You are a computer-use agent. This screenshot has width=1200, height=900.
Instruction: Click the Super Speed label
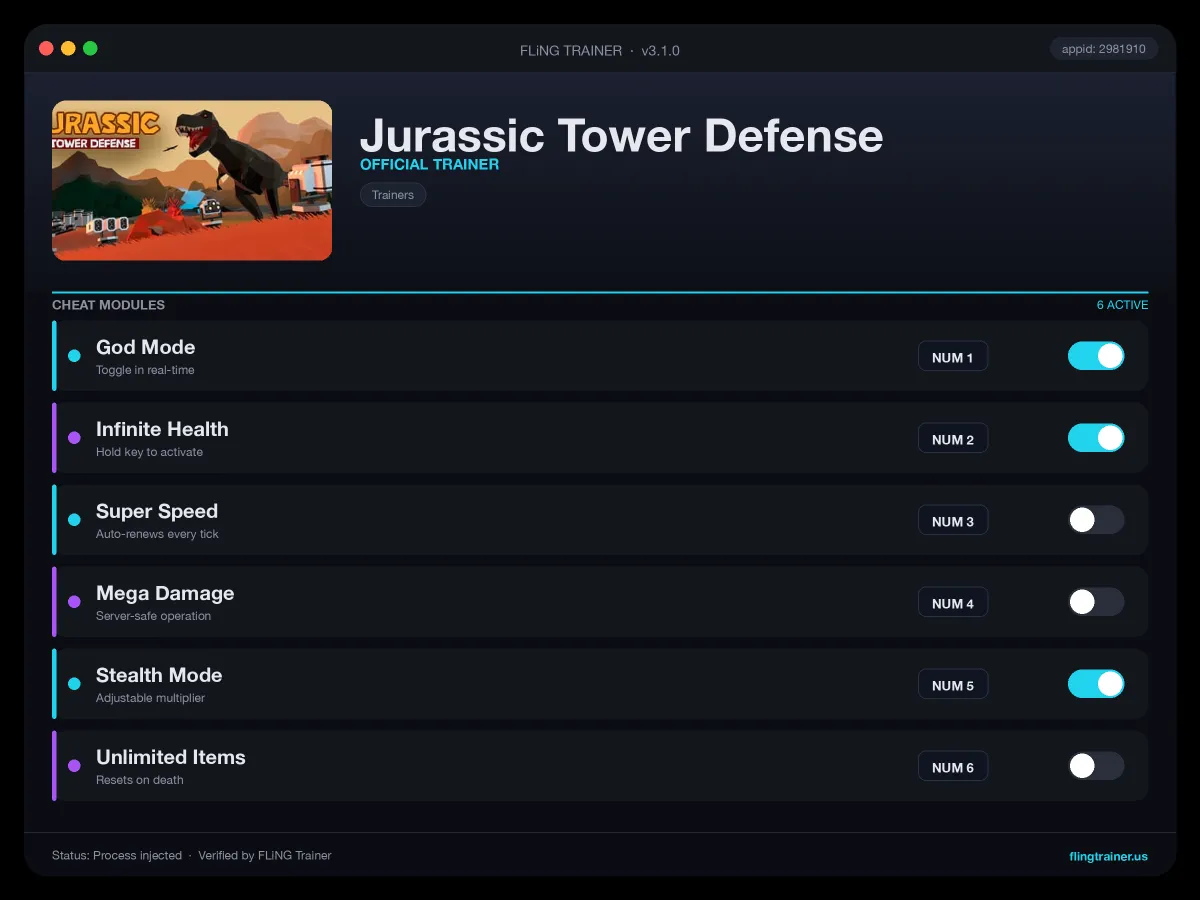click(157, 511)
